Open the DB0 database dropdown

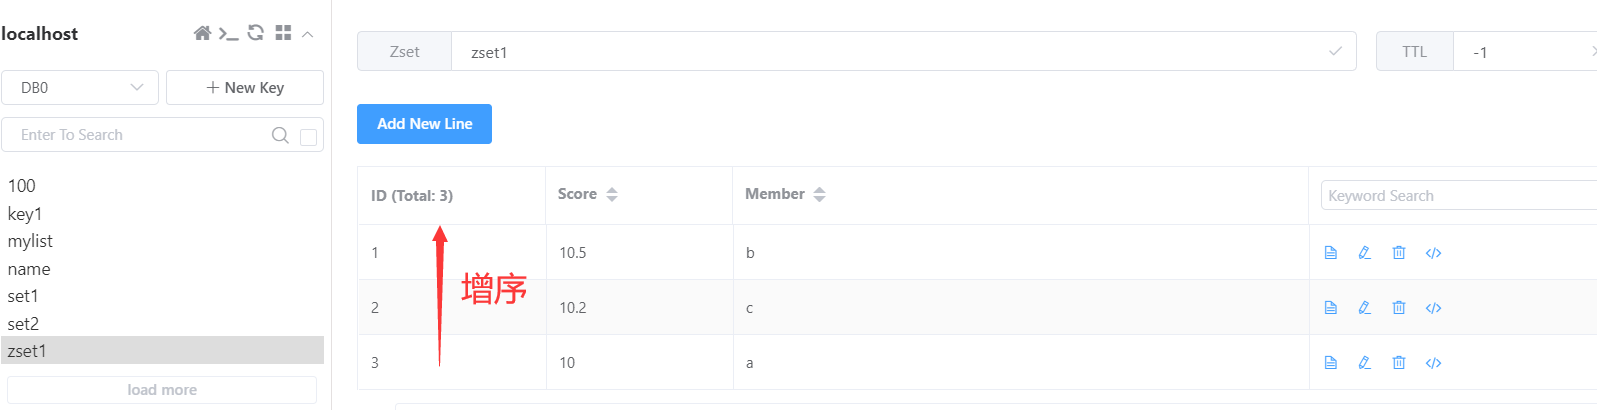coord(80,87)
